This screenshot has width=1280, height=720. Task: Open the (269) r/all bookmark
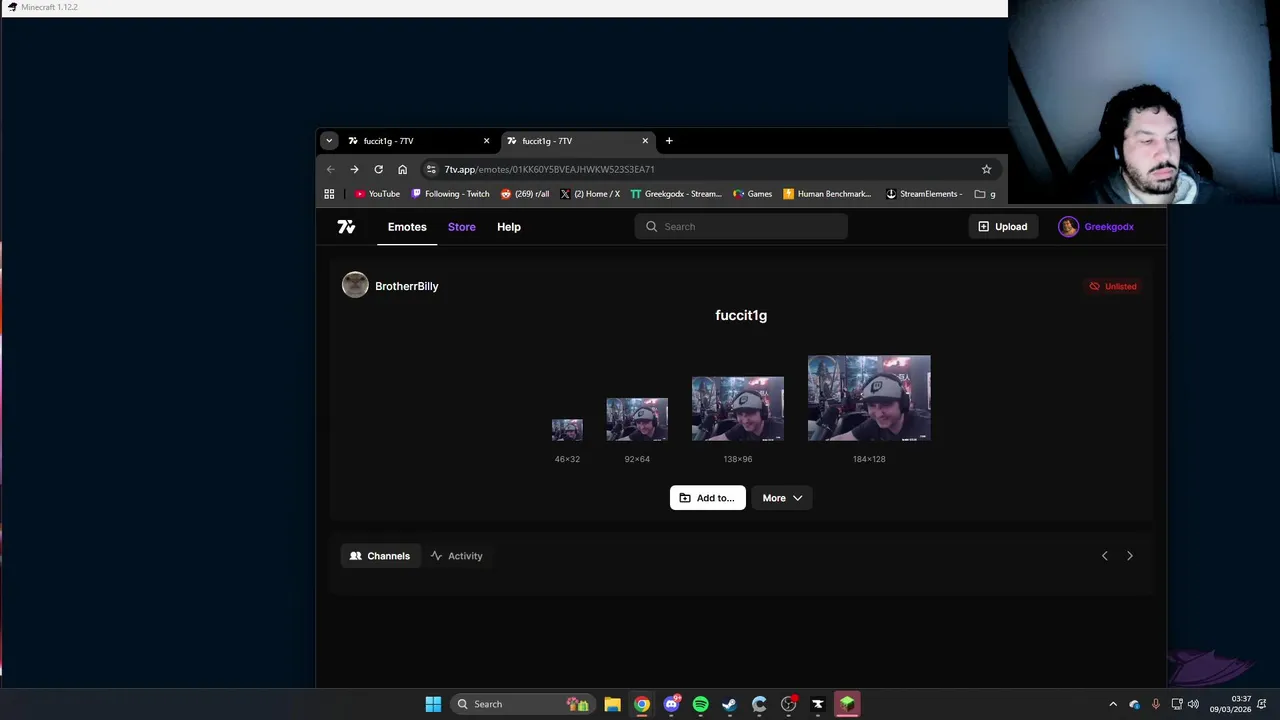point(525,194)
